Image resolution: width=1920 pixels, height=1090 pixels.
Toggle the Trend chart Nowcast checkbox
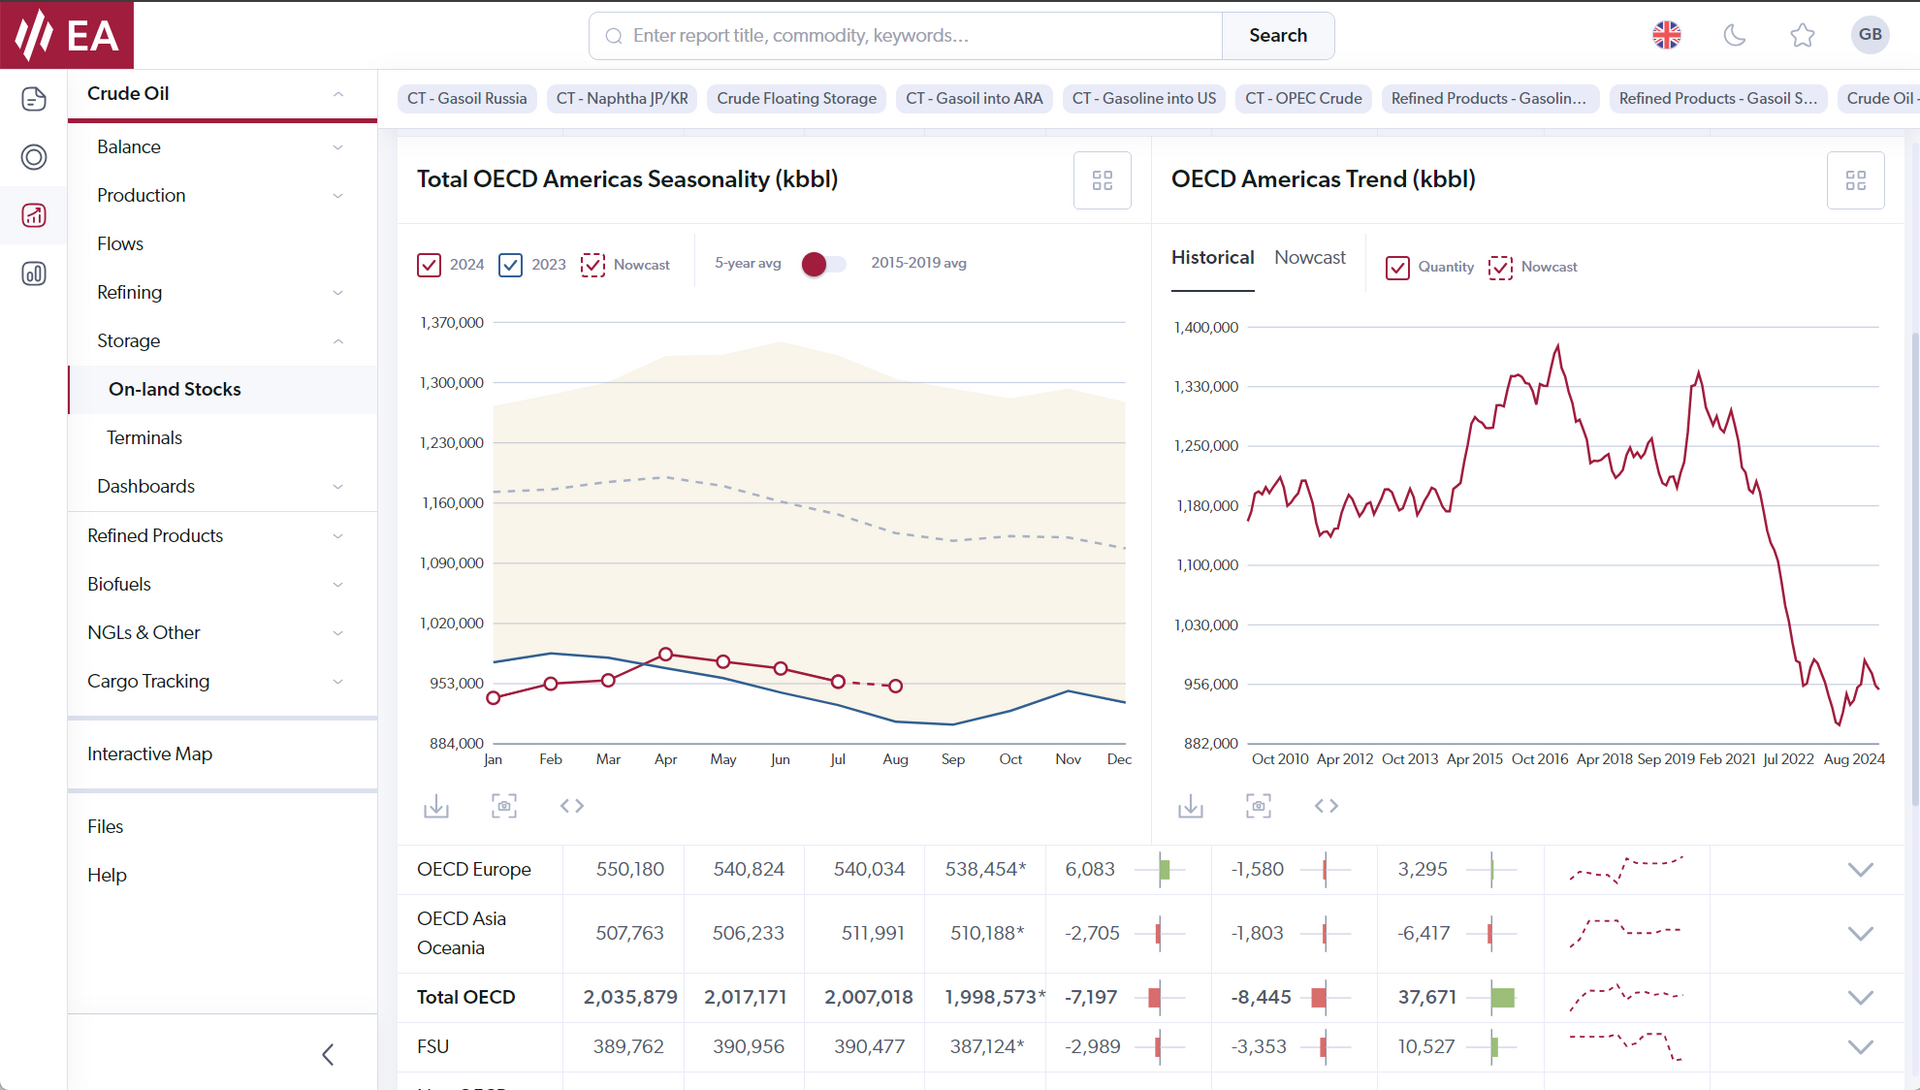[x=1500, y=267]
